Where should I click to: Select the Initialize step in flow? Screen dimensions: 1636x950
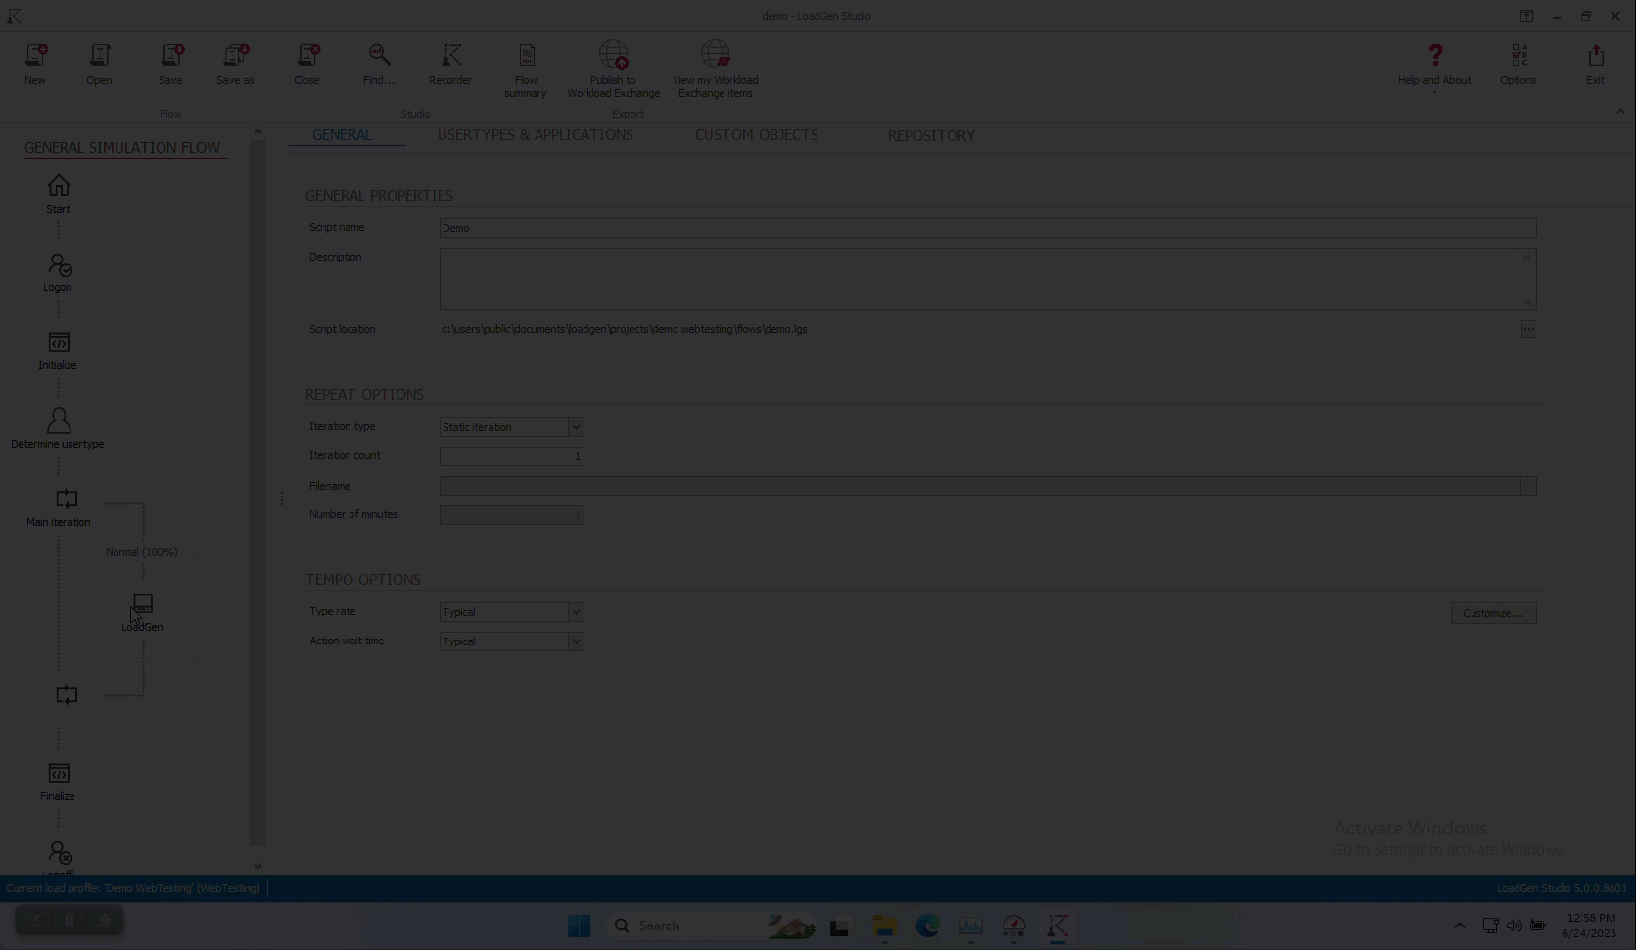point(58,351)
